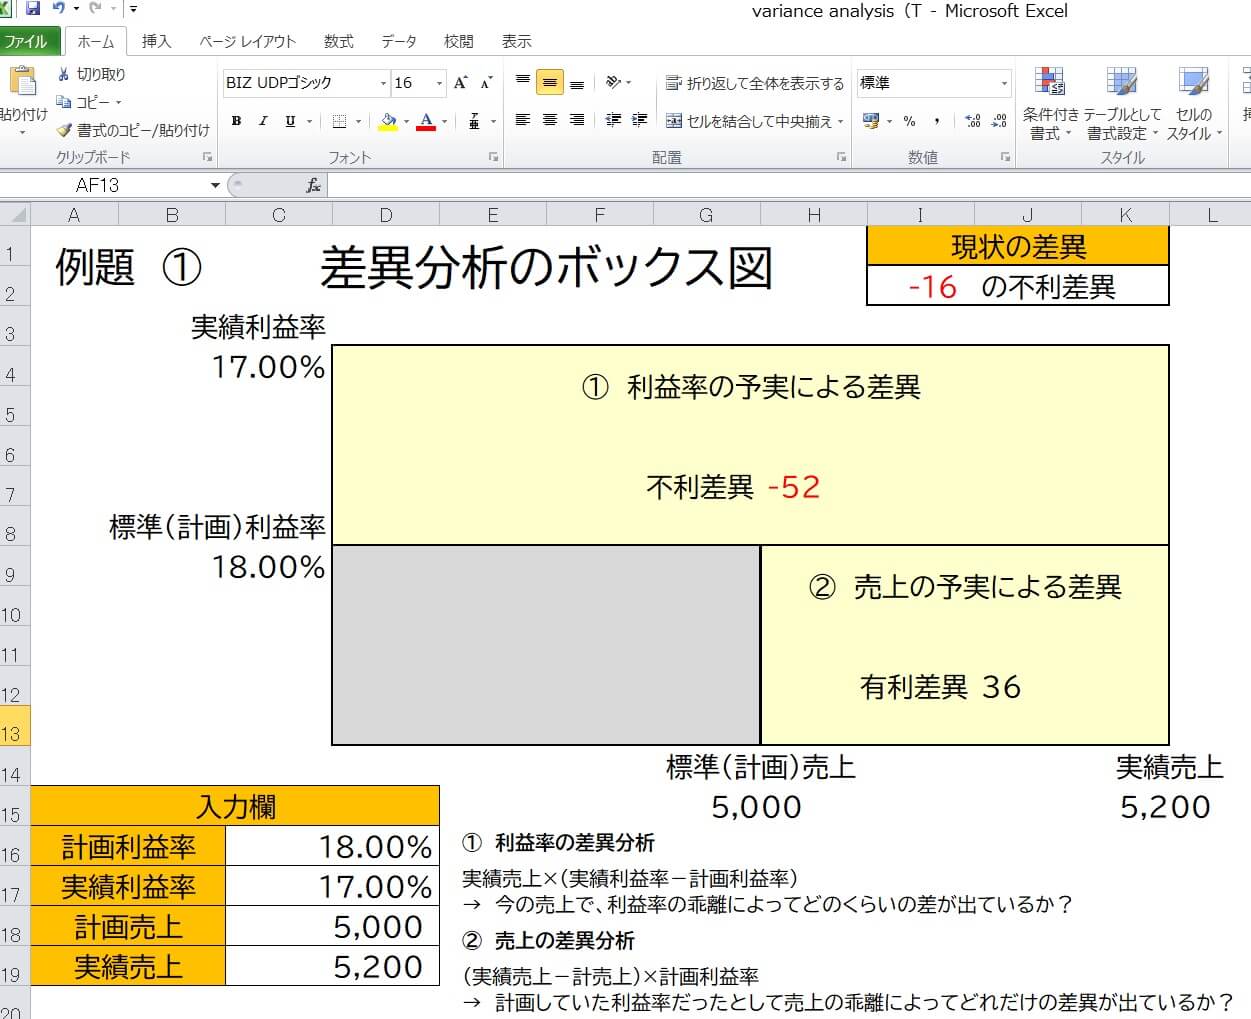The height and width of the screenshot is (1019, 1251).
Task: Open the 数値 group dialog launcher
Action: point(1005,157)
